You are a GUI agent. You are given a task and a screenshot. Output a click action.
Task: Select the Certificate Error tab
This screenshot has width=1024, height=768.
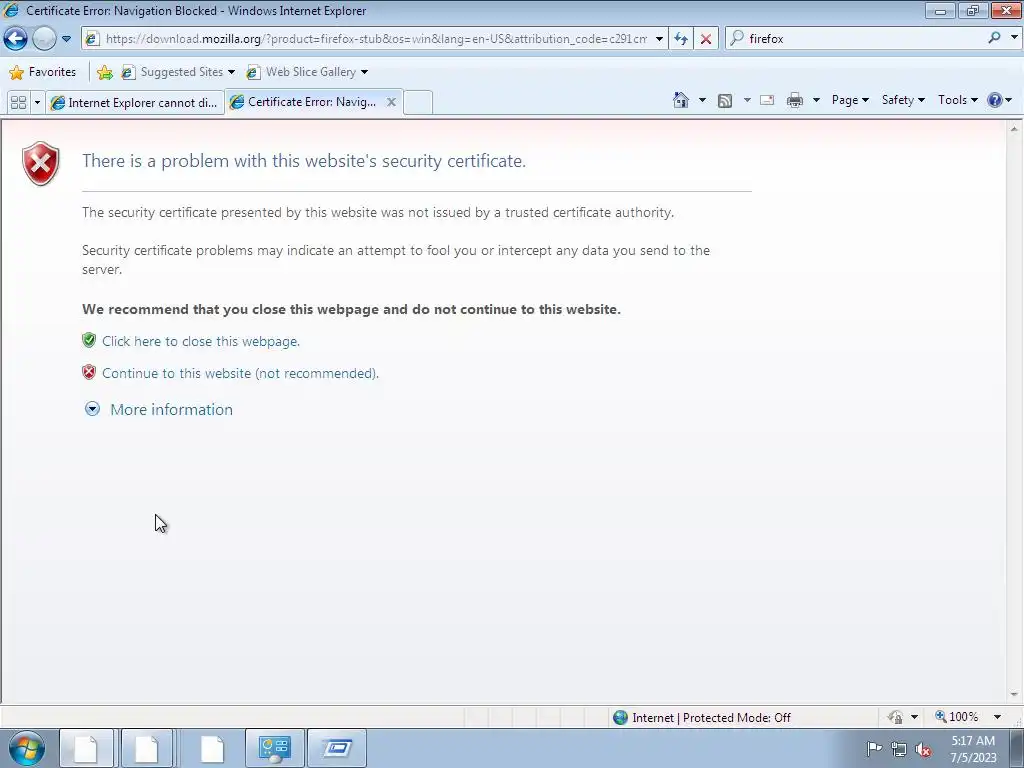306,102
